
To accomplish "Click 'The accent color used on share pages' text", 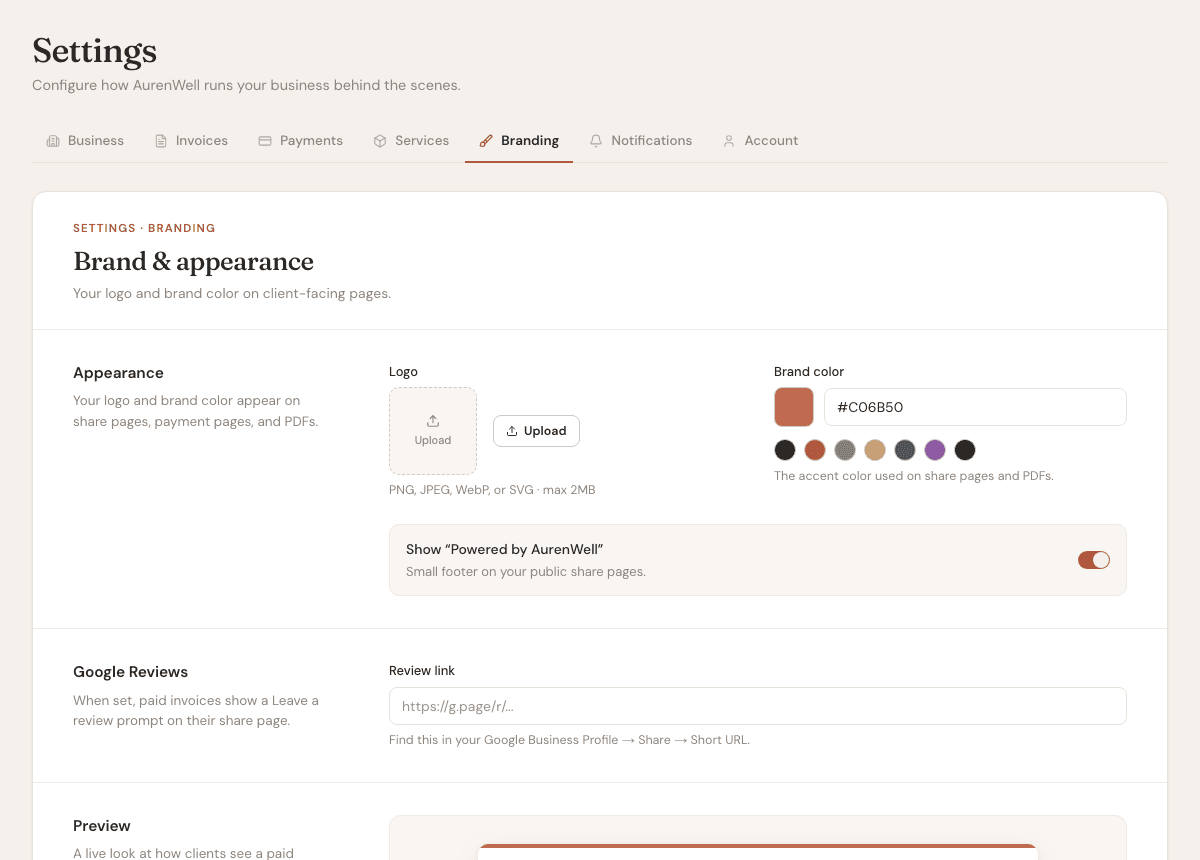I will pyautogui.click(x=914, y=476).
